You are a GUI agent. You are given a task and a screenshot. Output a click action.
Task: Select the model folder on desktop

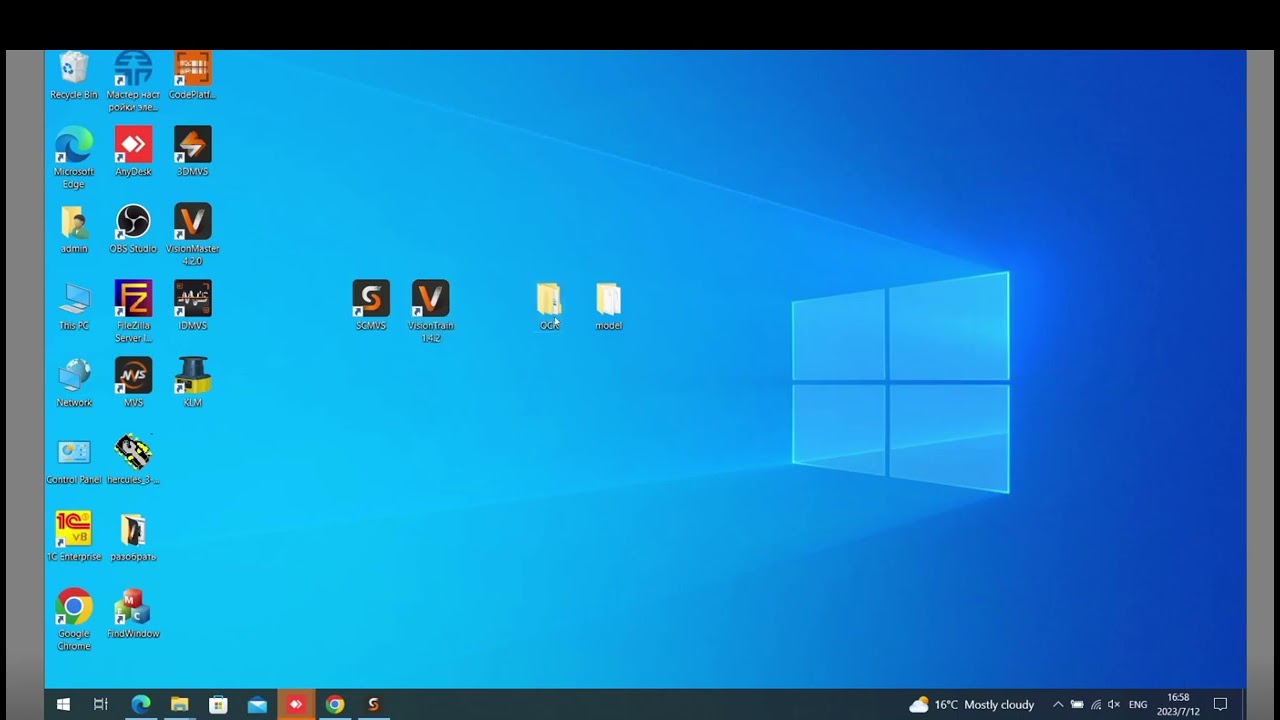tap(609, 306)
